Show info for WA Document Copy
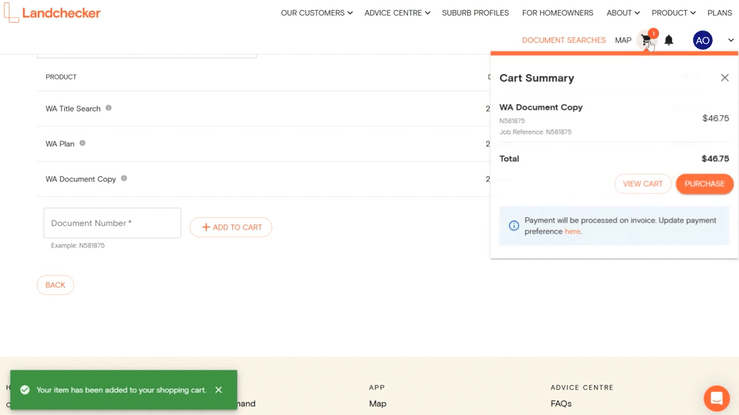The height and width of the screenshot is (415, 739). coord(124,179)
